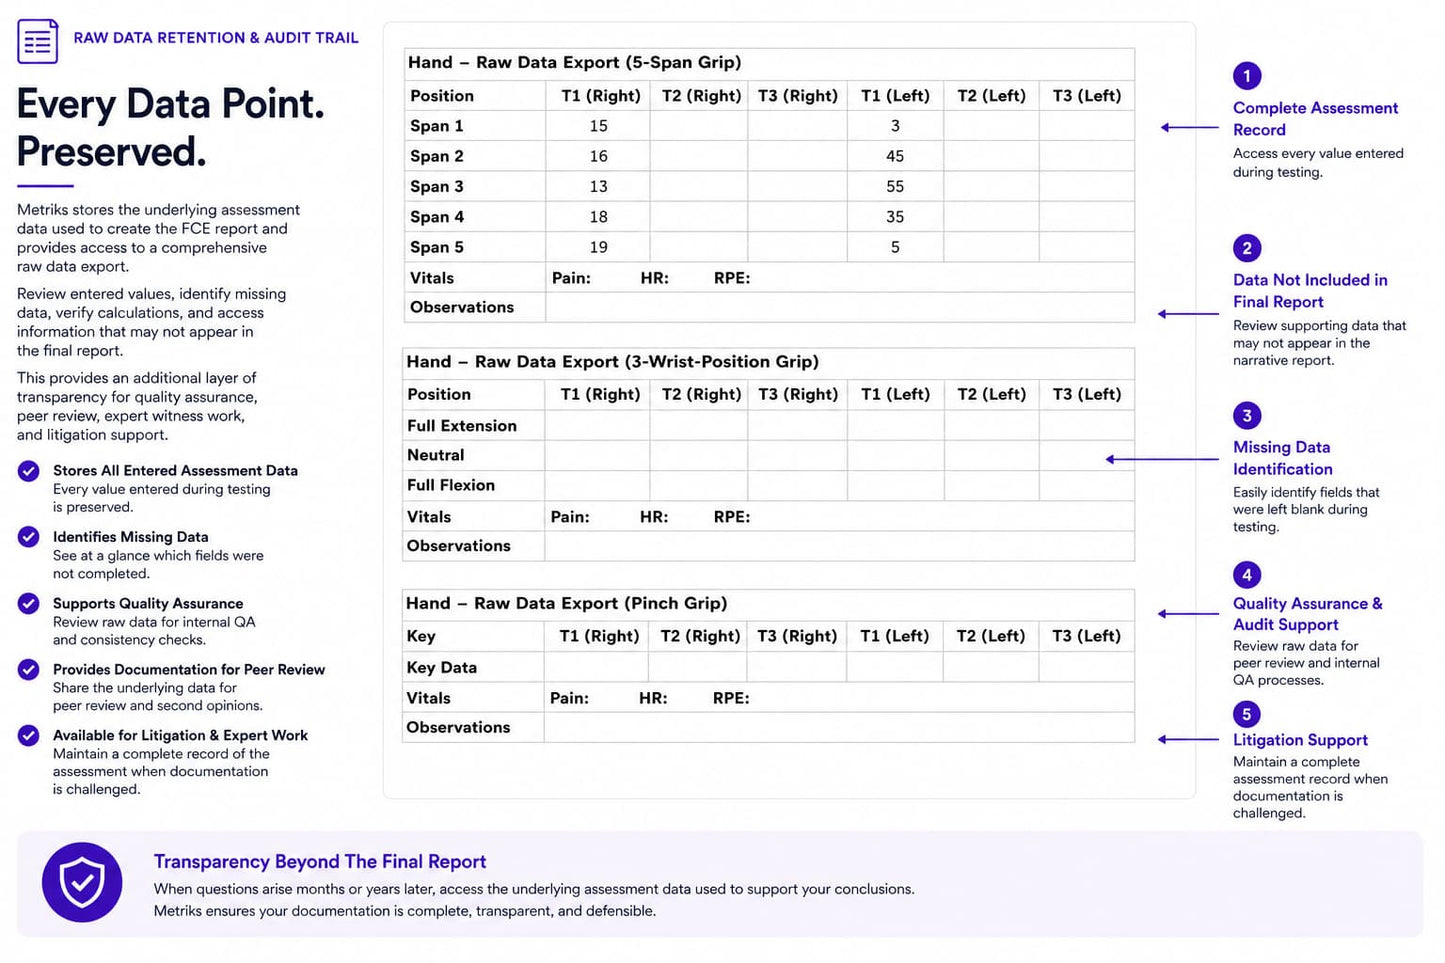This screenshot has height=963, width=1445.
Task: Click T2 (Right) header in 5-Span Grip table
Action: click(701, 96)
